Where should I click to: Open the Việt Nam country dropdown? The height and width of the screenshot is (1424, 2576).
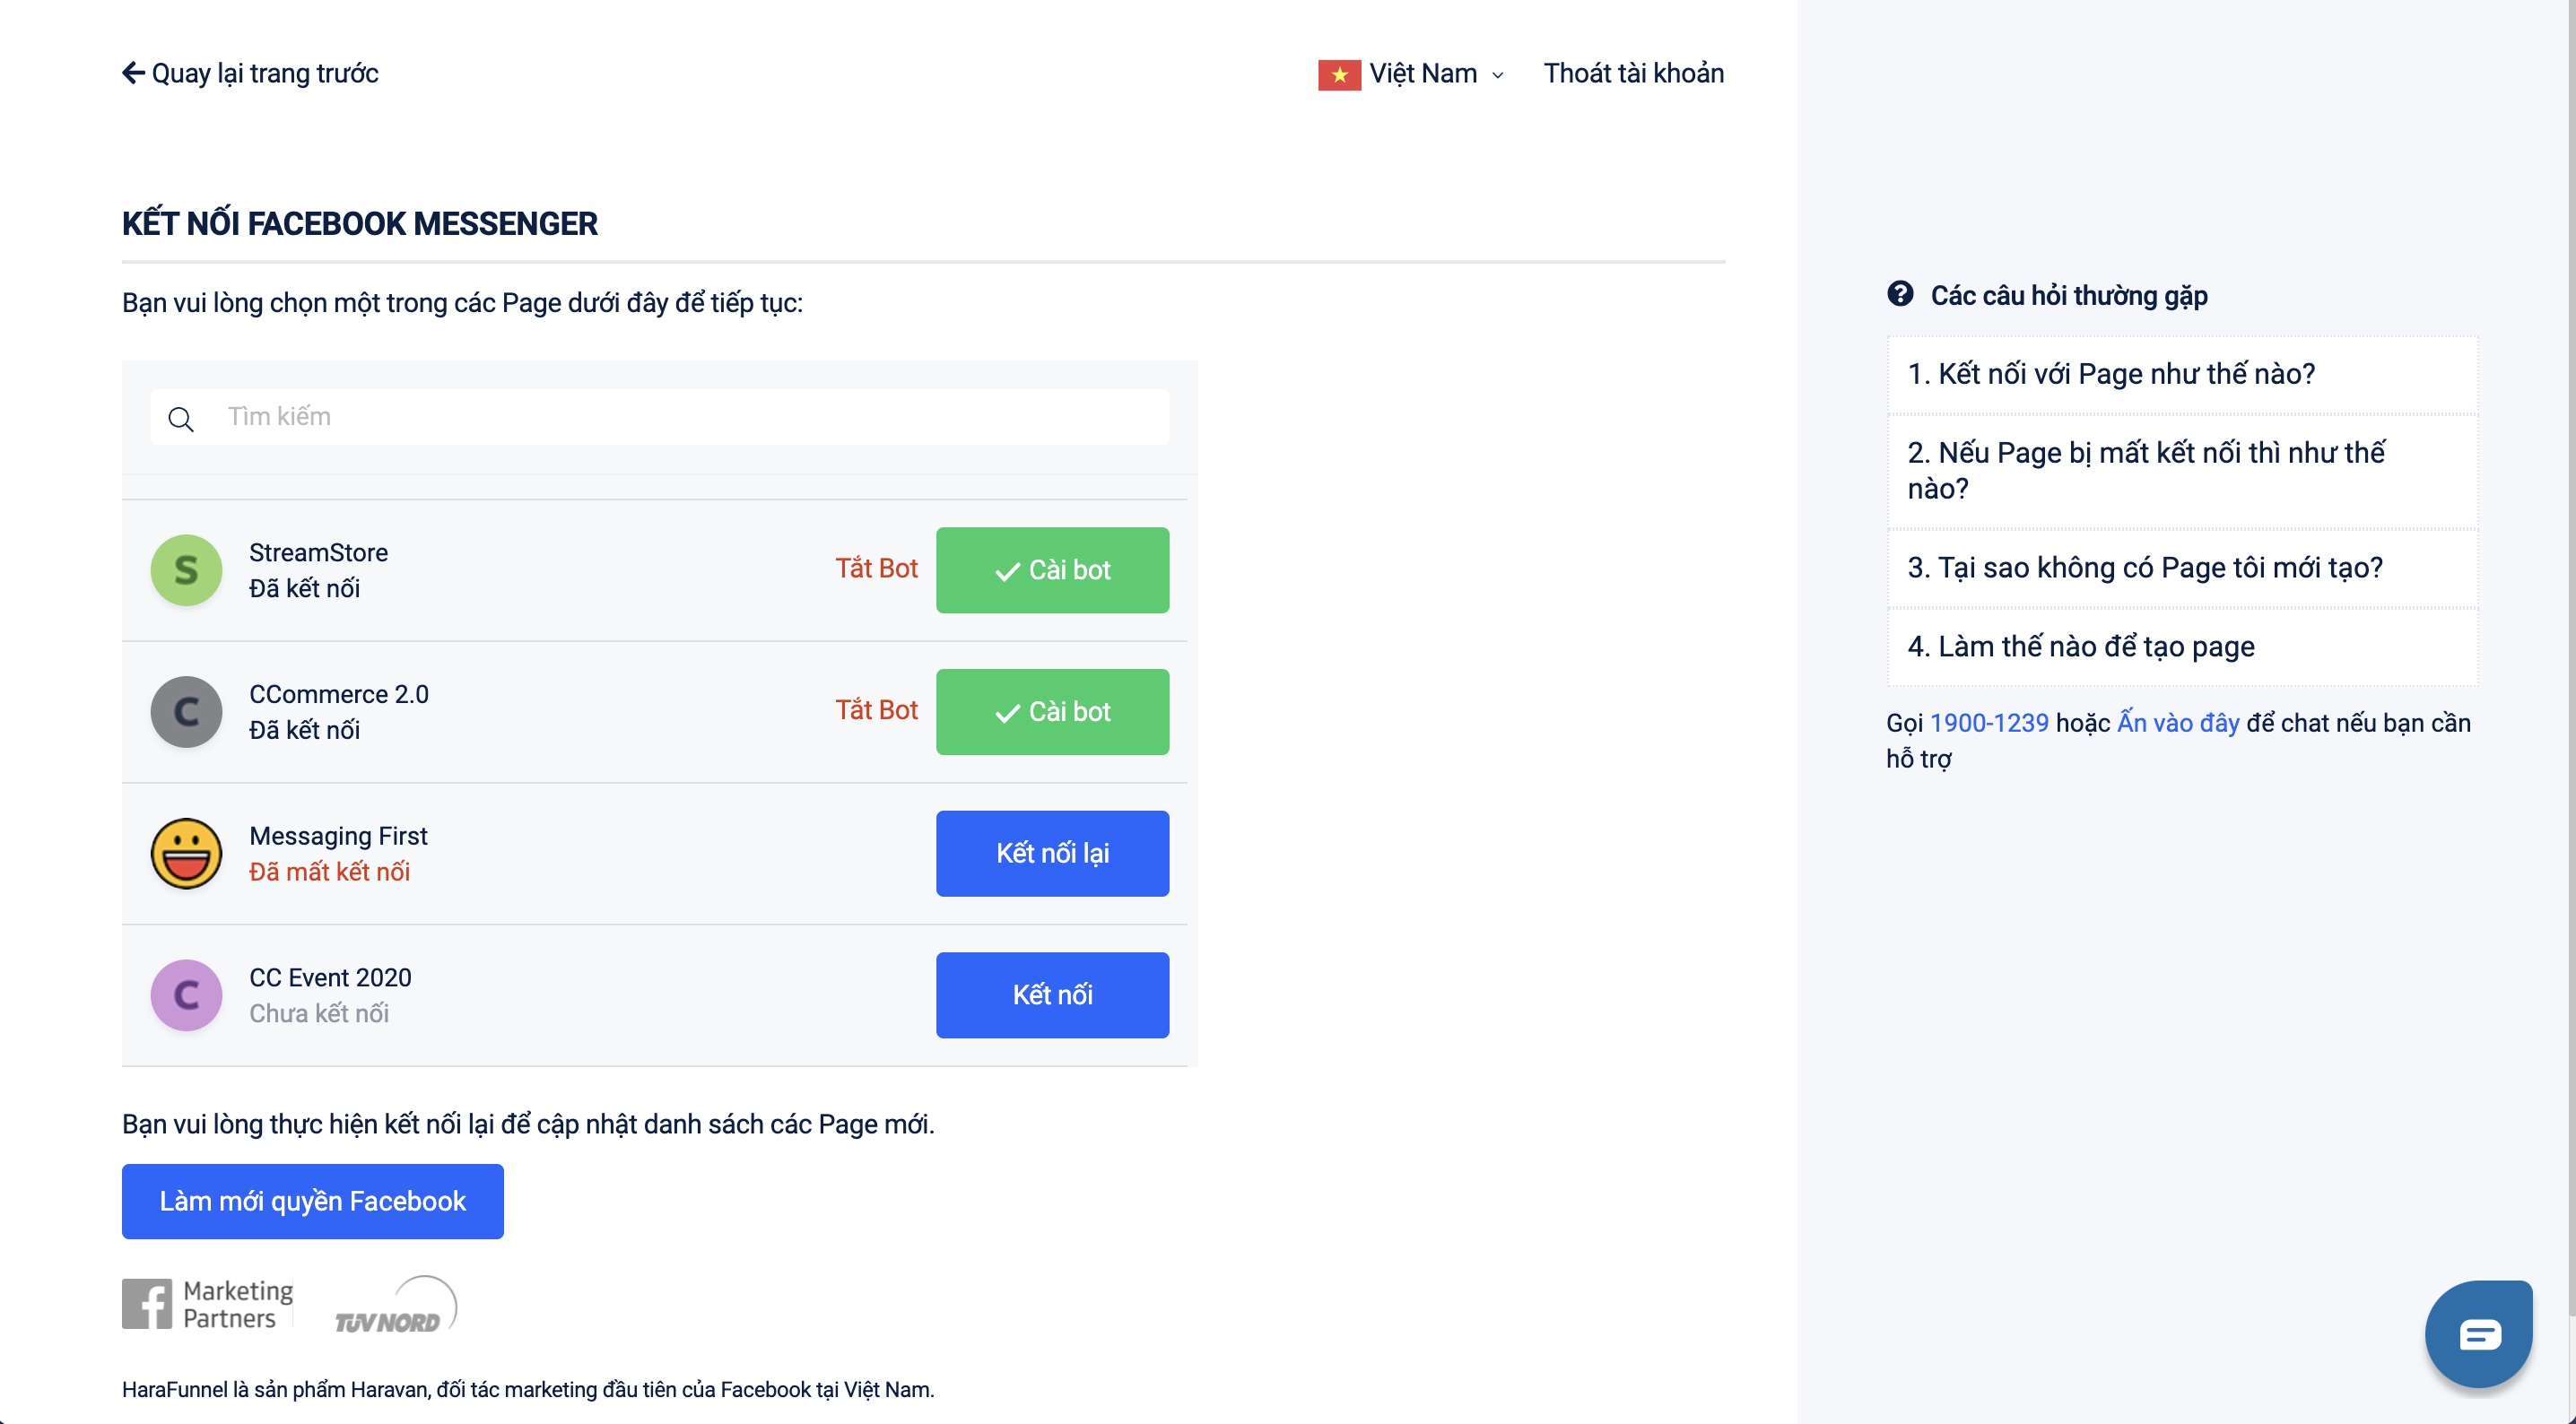(1411, 74)
